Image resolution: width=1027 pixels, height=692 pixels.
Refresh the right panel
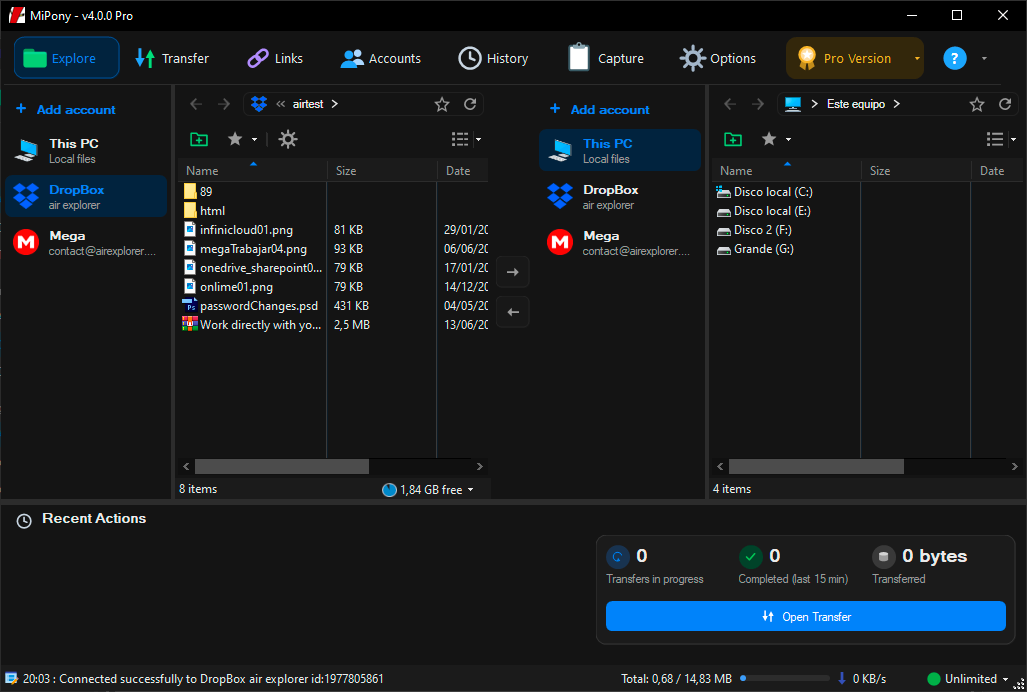1005,103
